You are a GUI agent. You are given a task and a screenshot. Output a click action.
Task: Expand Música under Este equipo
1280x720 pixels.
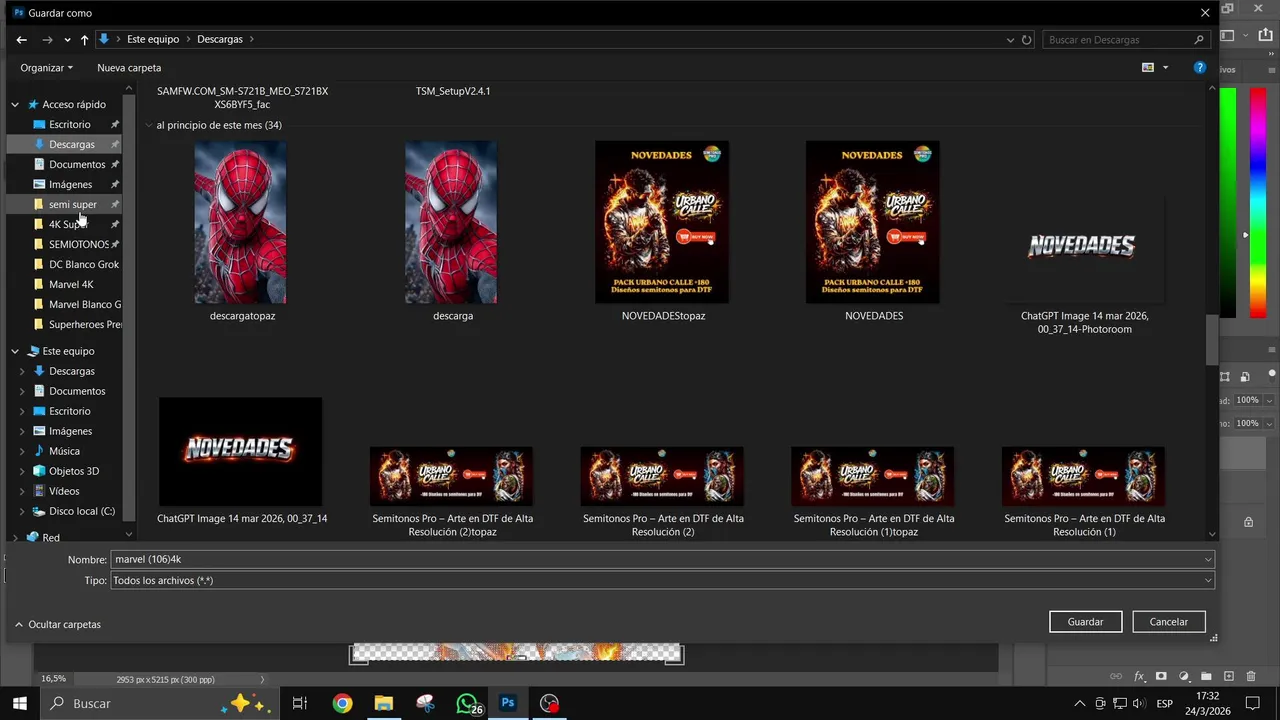pos(22,451)
